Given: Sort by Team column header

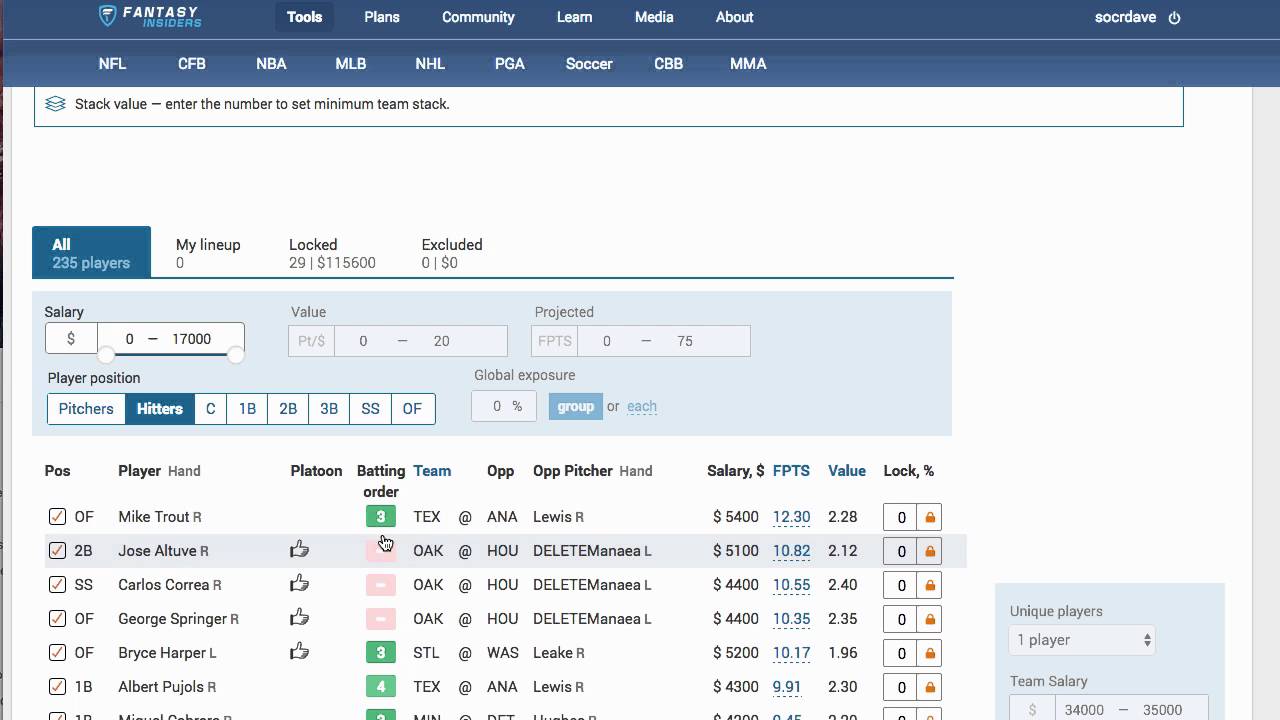Looking at the screenshot, I should point(432,471).
